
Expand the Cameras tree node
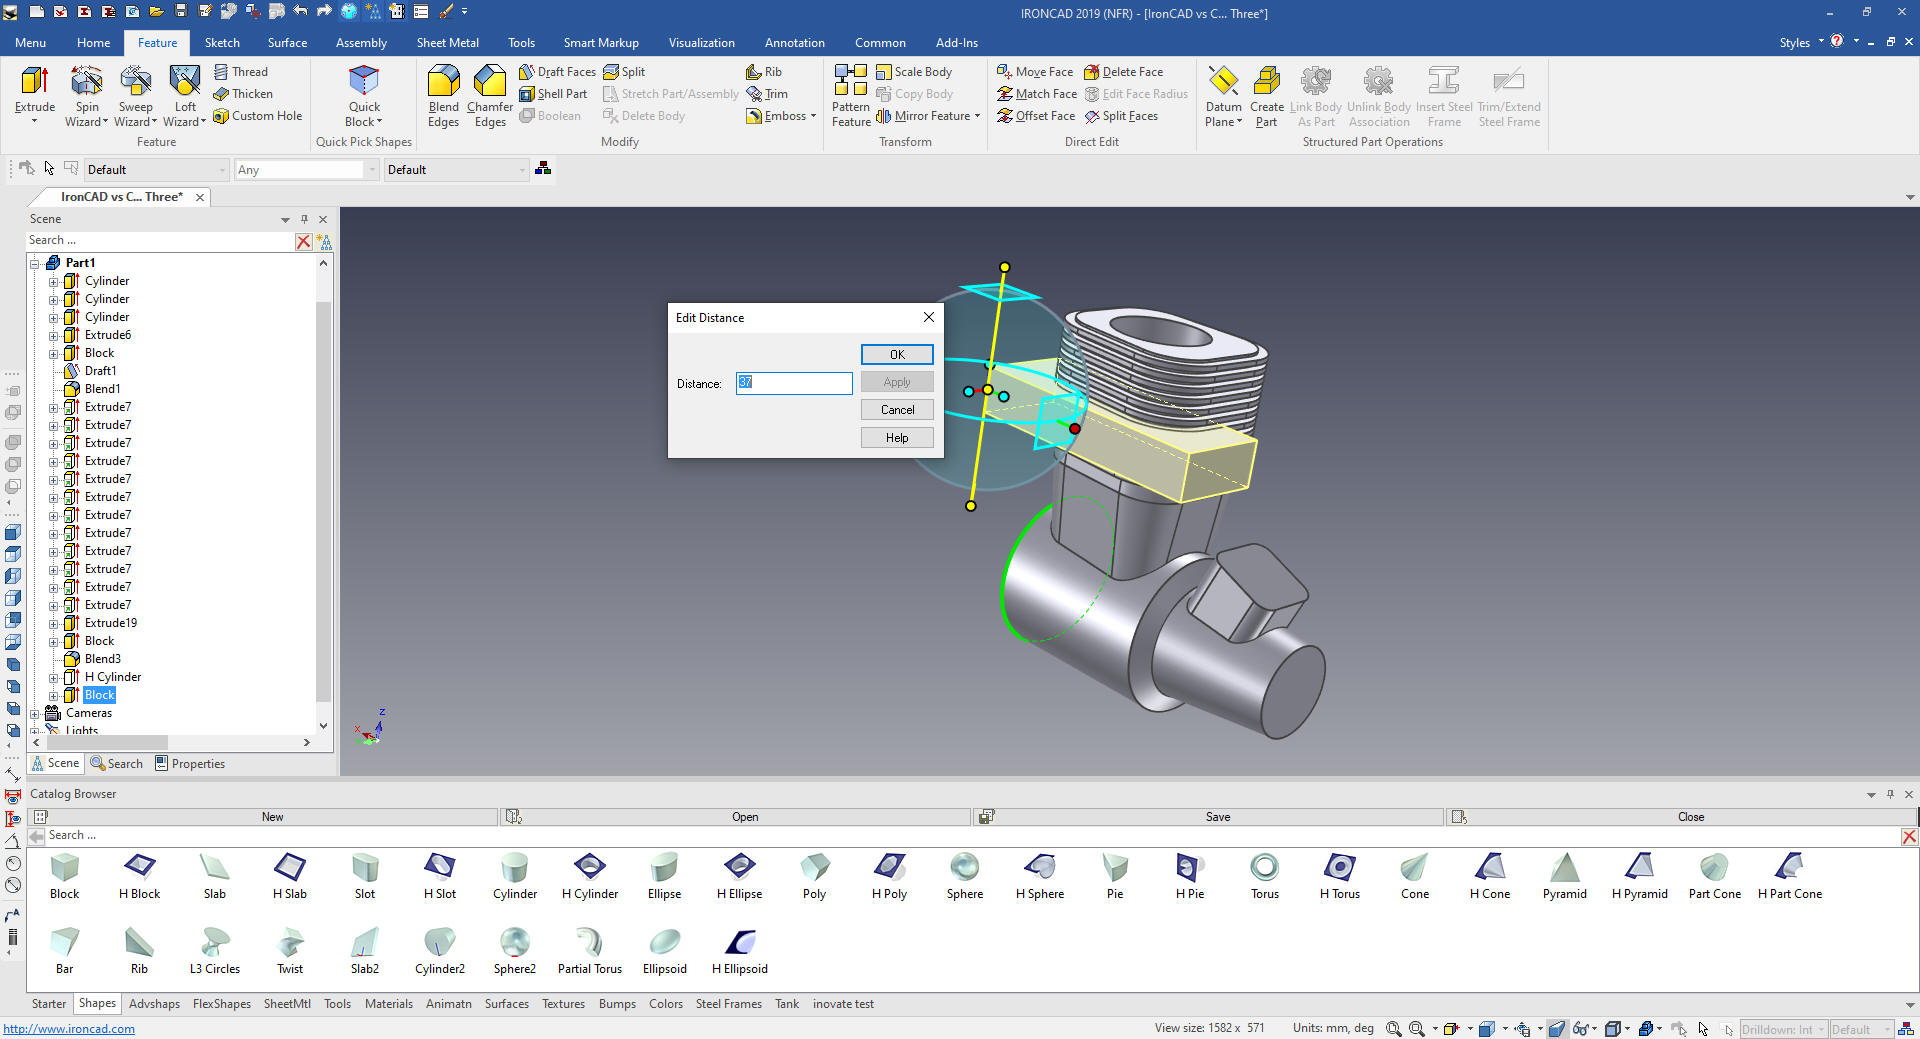[35, 714]
